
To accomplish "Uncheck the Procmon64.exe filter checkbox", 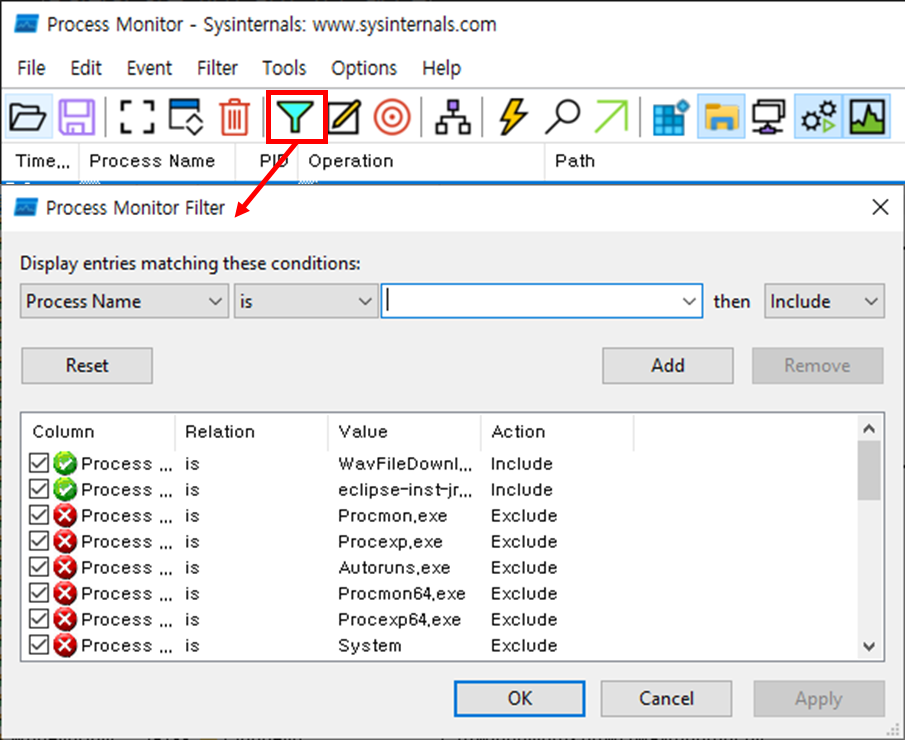I will (x=39, y=593).
